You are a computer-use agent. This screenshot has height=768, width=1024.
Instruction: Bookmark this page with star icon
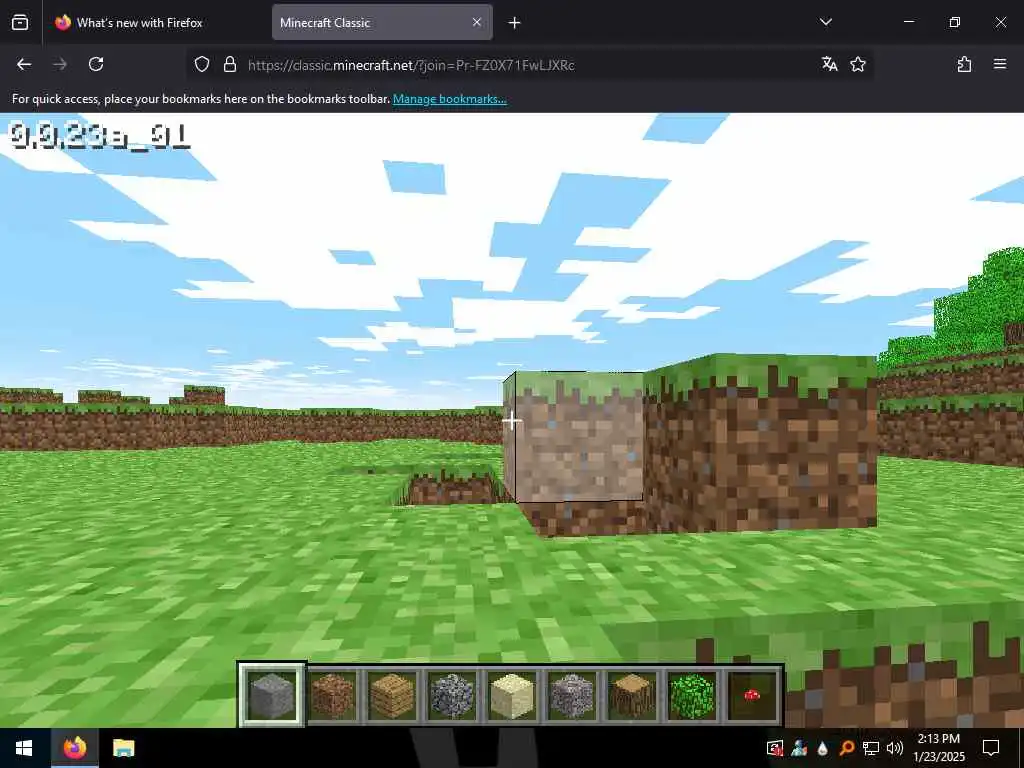coord(858,64)
